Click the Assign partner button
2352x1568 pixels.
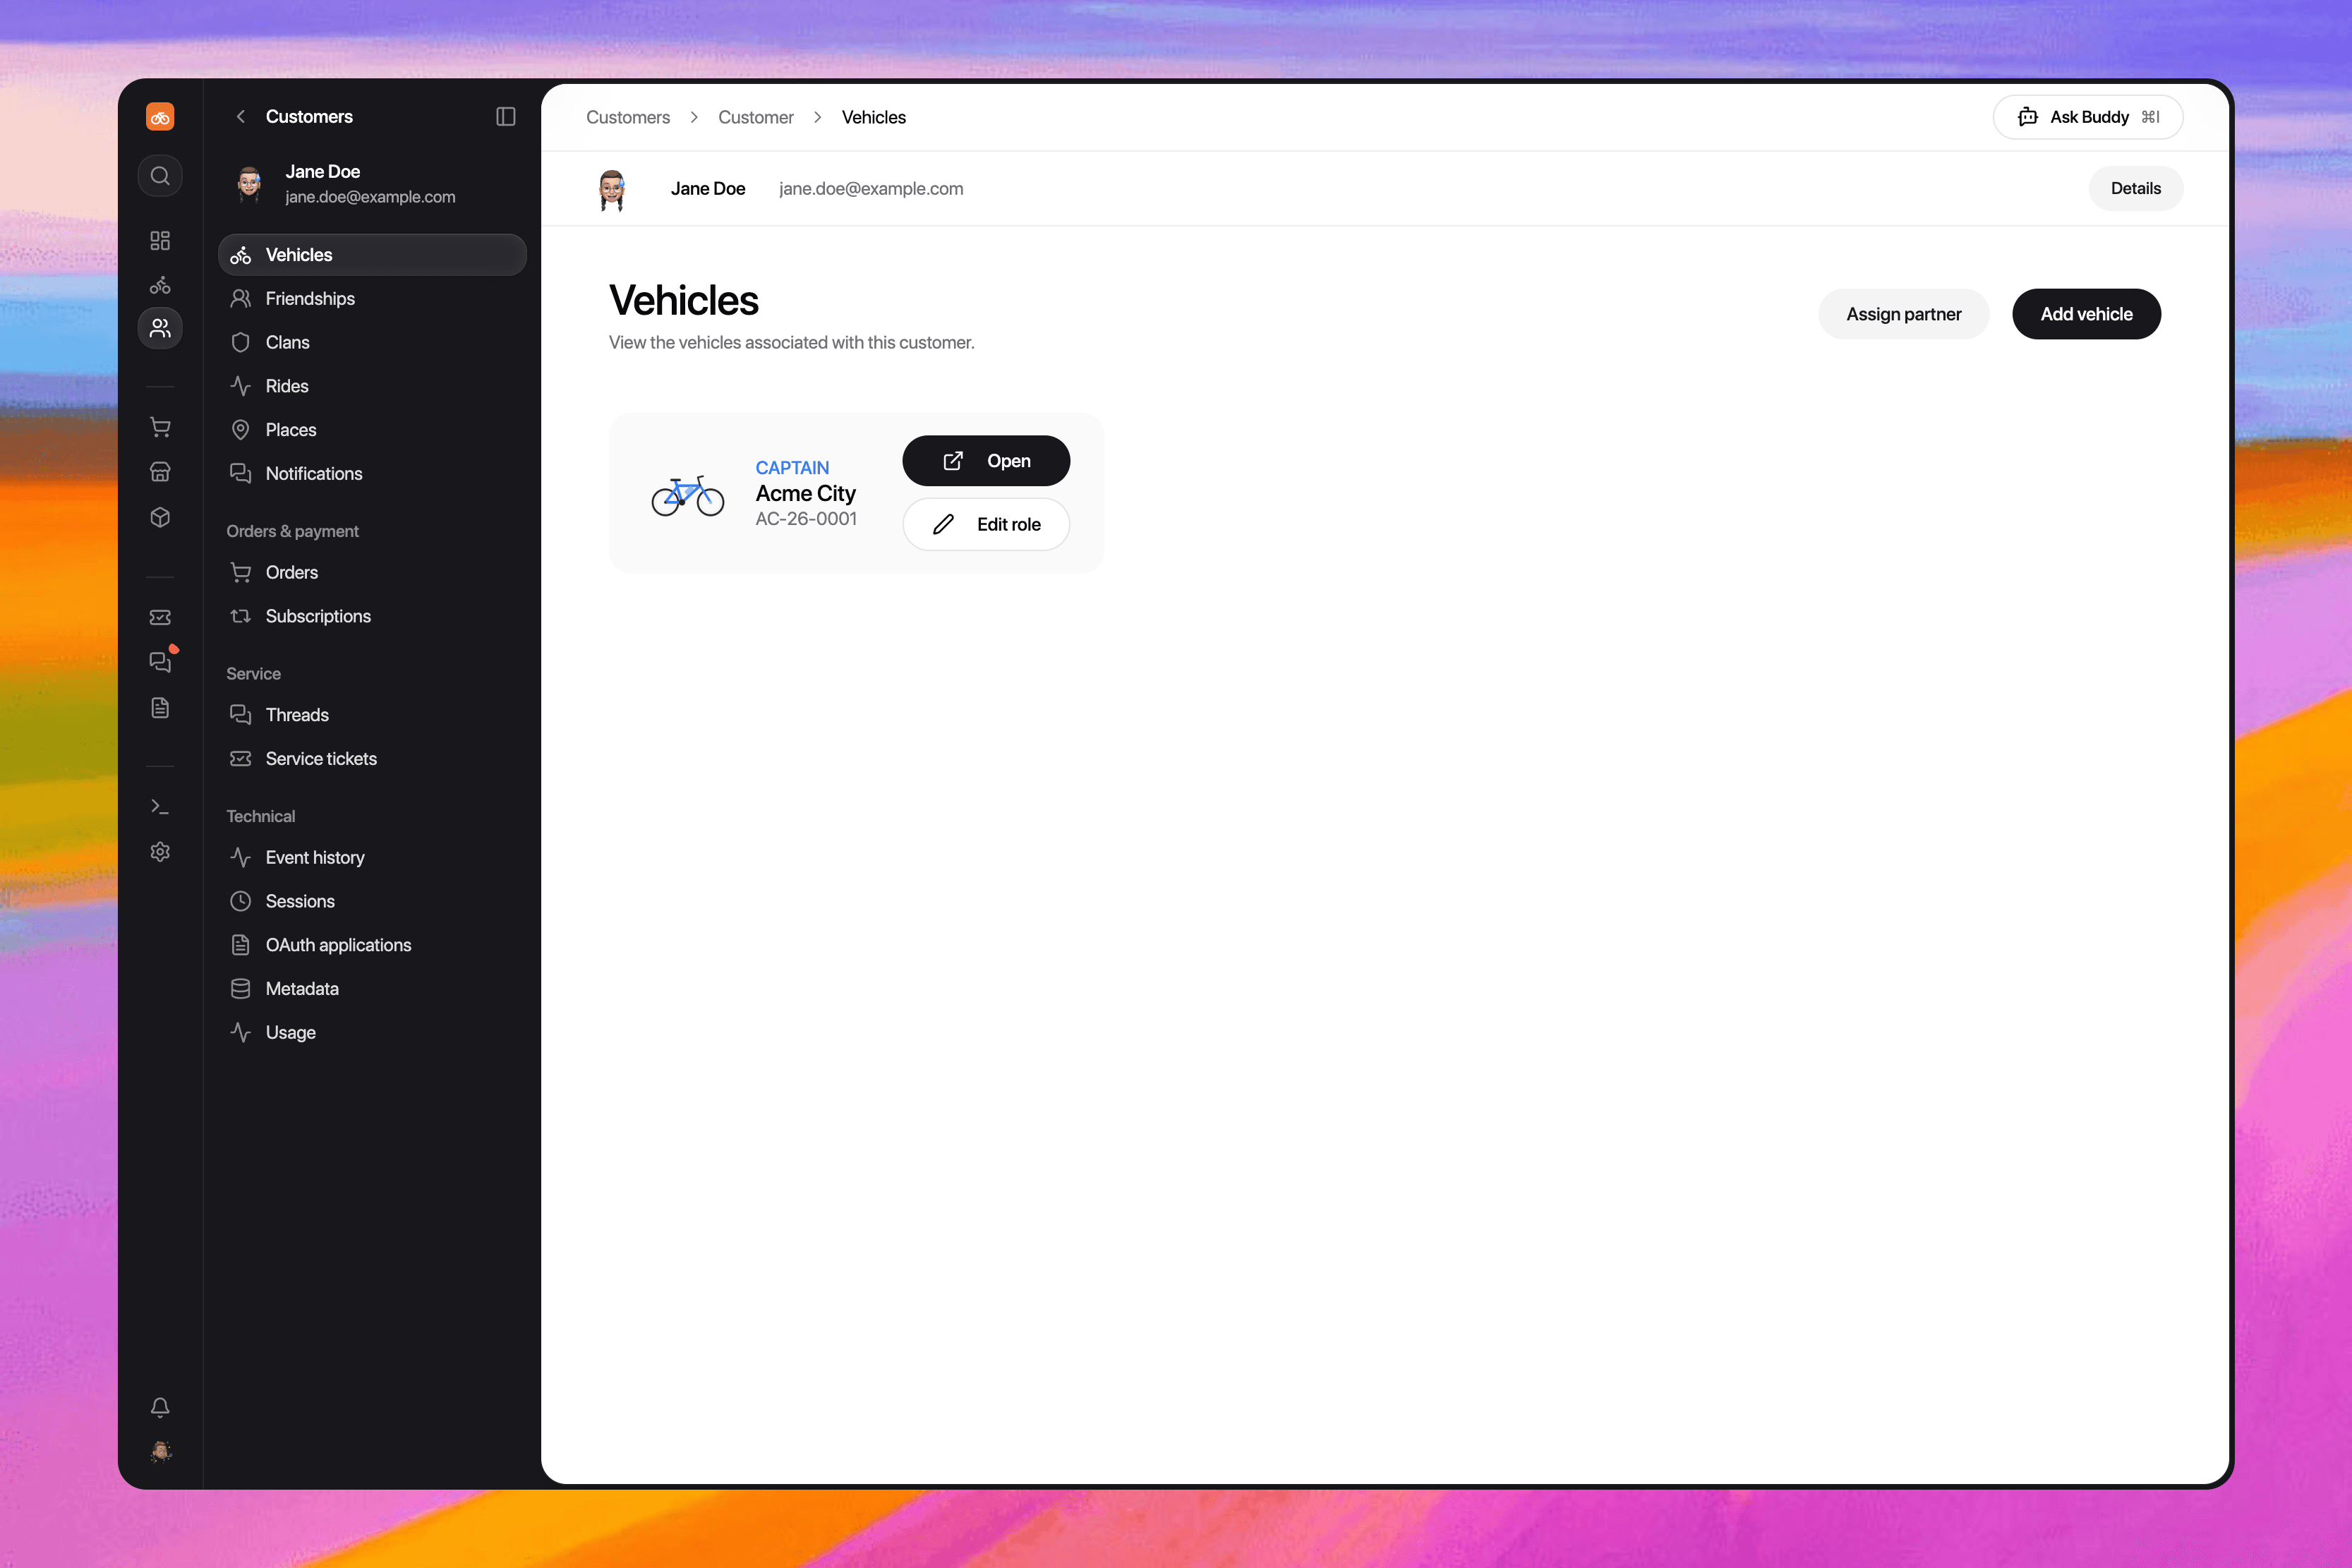pyautogui.click(x=1903, y=314)
